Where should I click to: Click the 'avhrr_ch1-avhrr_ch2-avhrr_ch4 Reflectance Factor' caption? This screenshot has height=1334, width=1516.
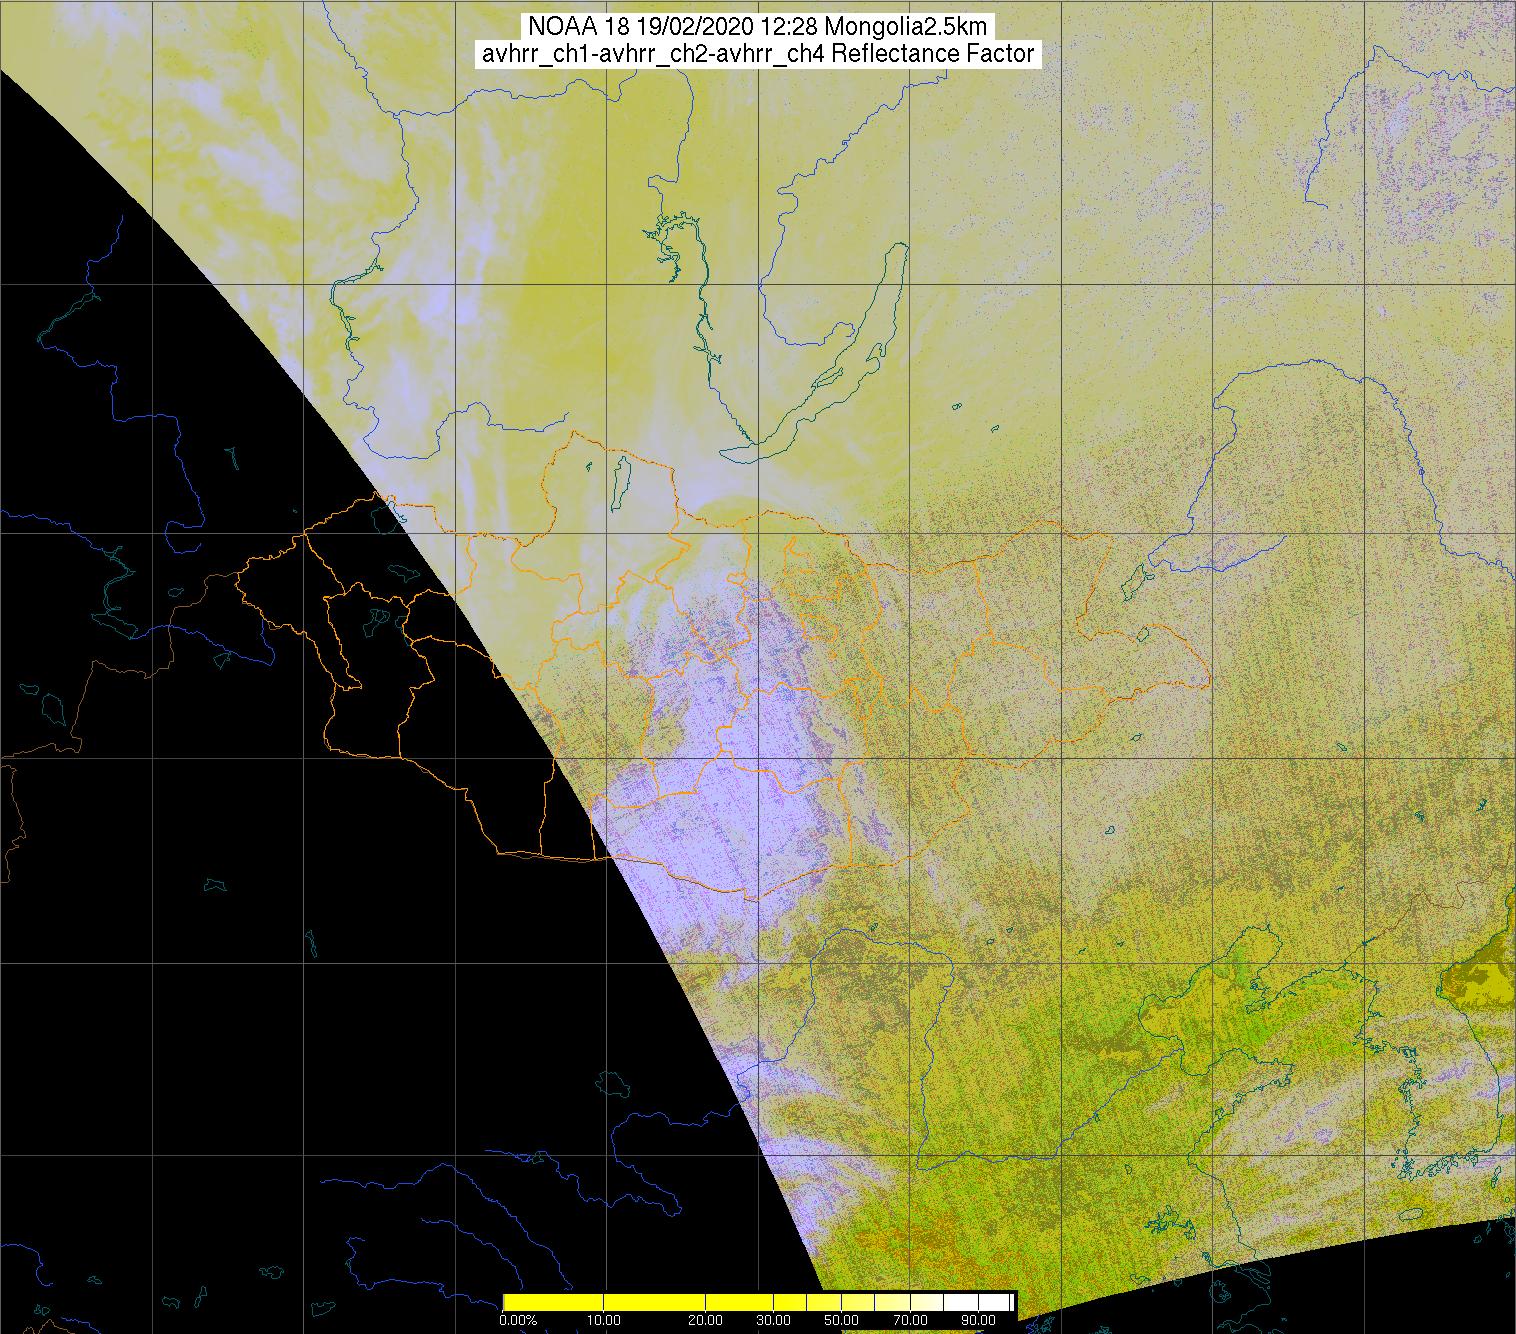[x=757, y=54]
